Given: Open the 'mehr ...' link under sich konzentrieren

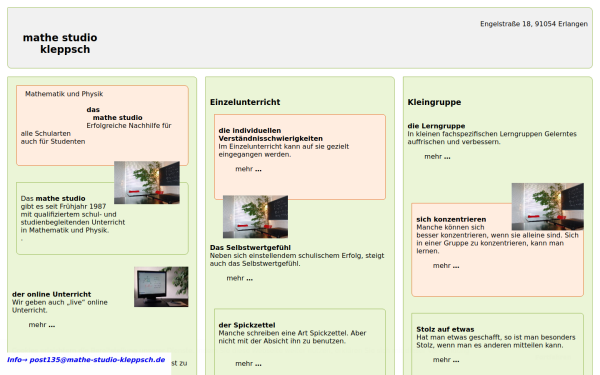Looking at the screenshot, I should tap(446, 266).
